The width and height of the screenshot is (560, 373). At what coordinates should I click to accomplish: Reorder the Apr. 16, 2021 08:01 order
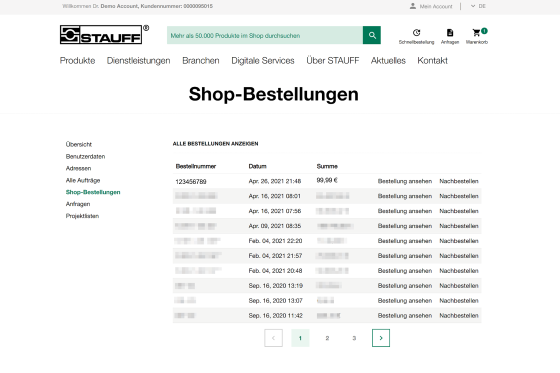pyautogui.click(x=459, y=196)
